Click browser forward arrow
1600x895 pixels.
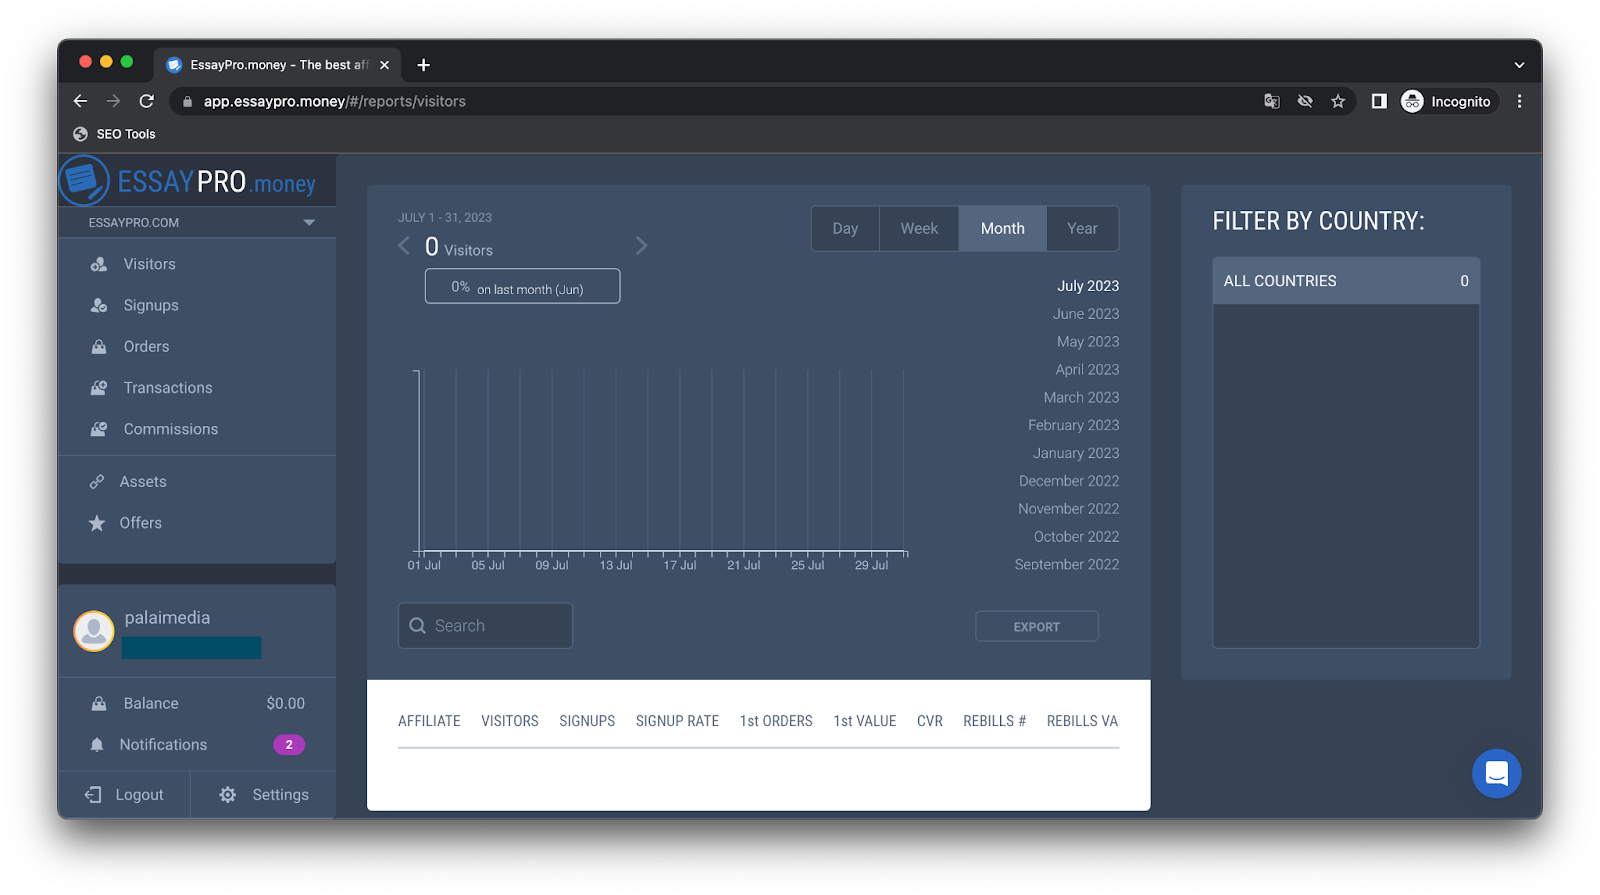113,101
